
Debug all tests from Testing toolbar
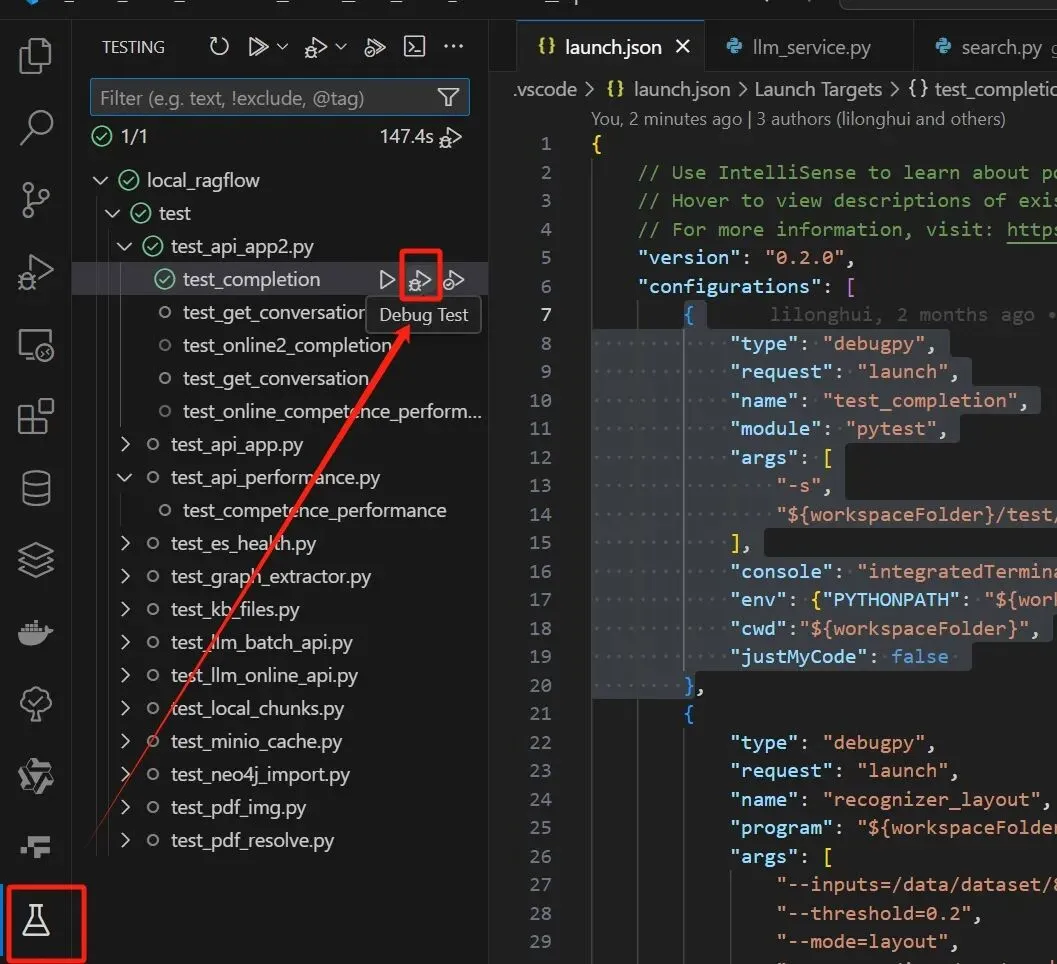tap(315, 47)
